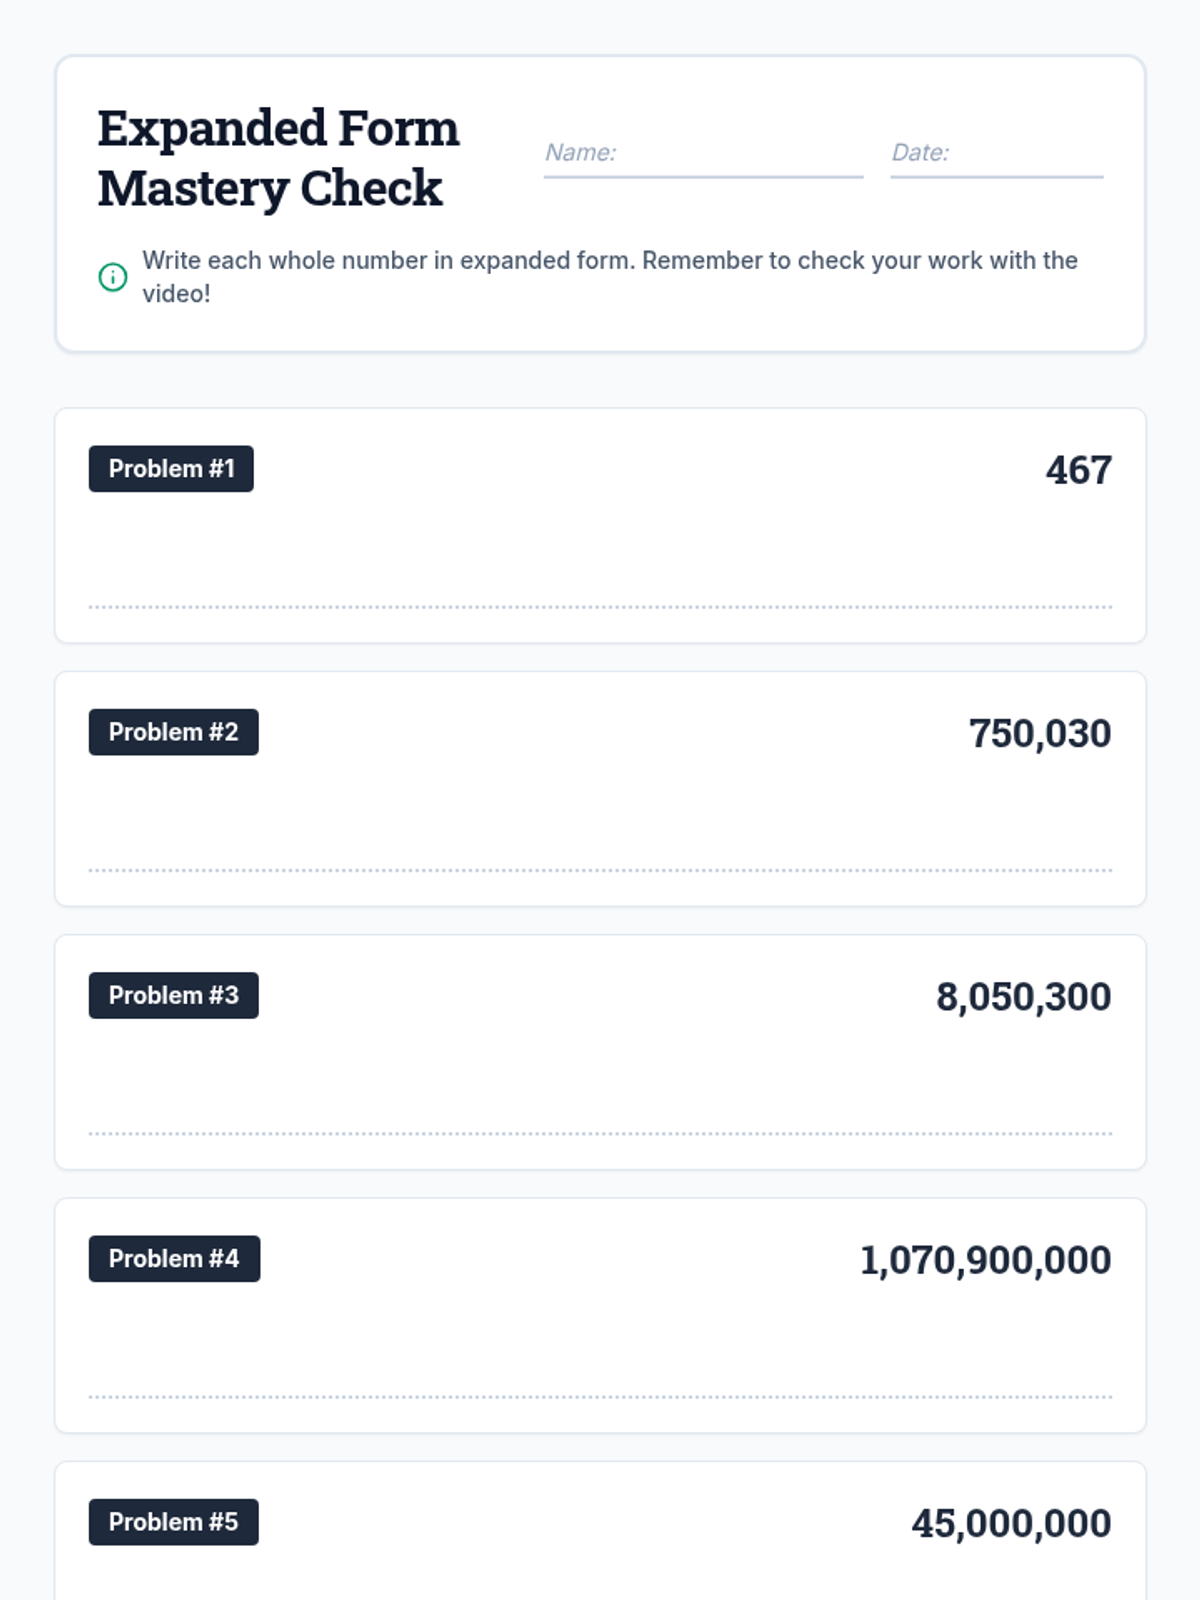Click the number 467
Image resolution: width=1200 pixels, height=1600 pixels.
point(1078,470)
